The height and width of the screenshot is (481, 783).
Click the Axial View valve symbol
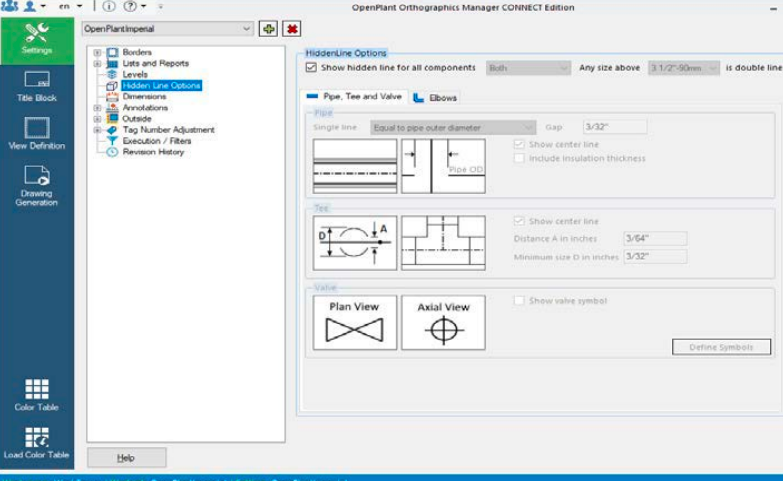coord(443,323)
